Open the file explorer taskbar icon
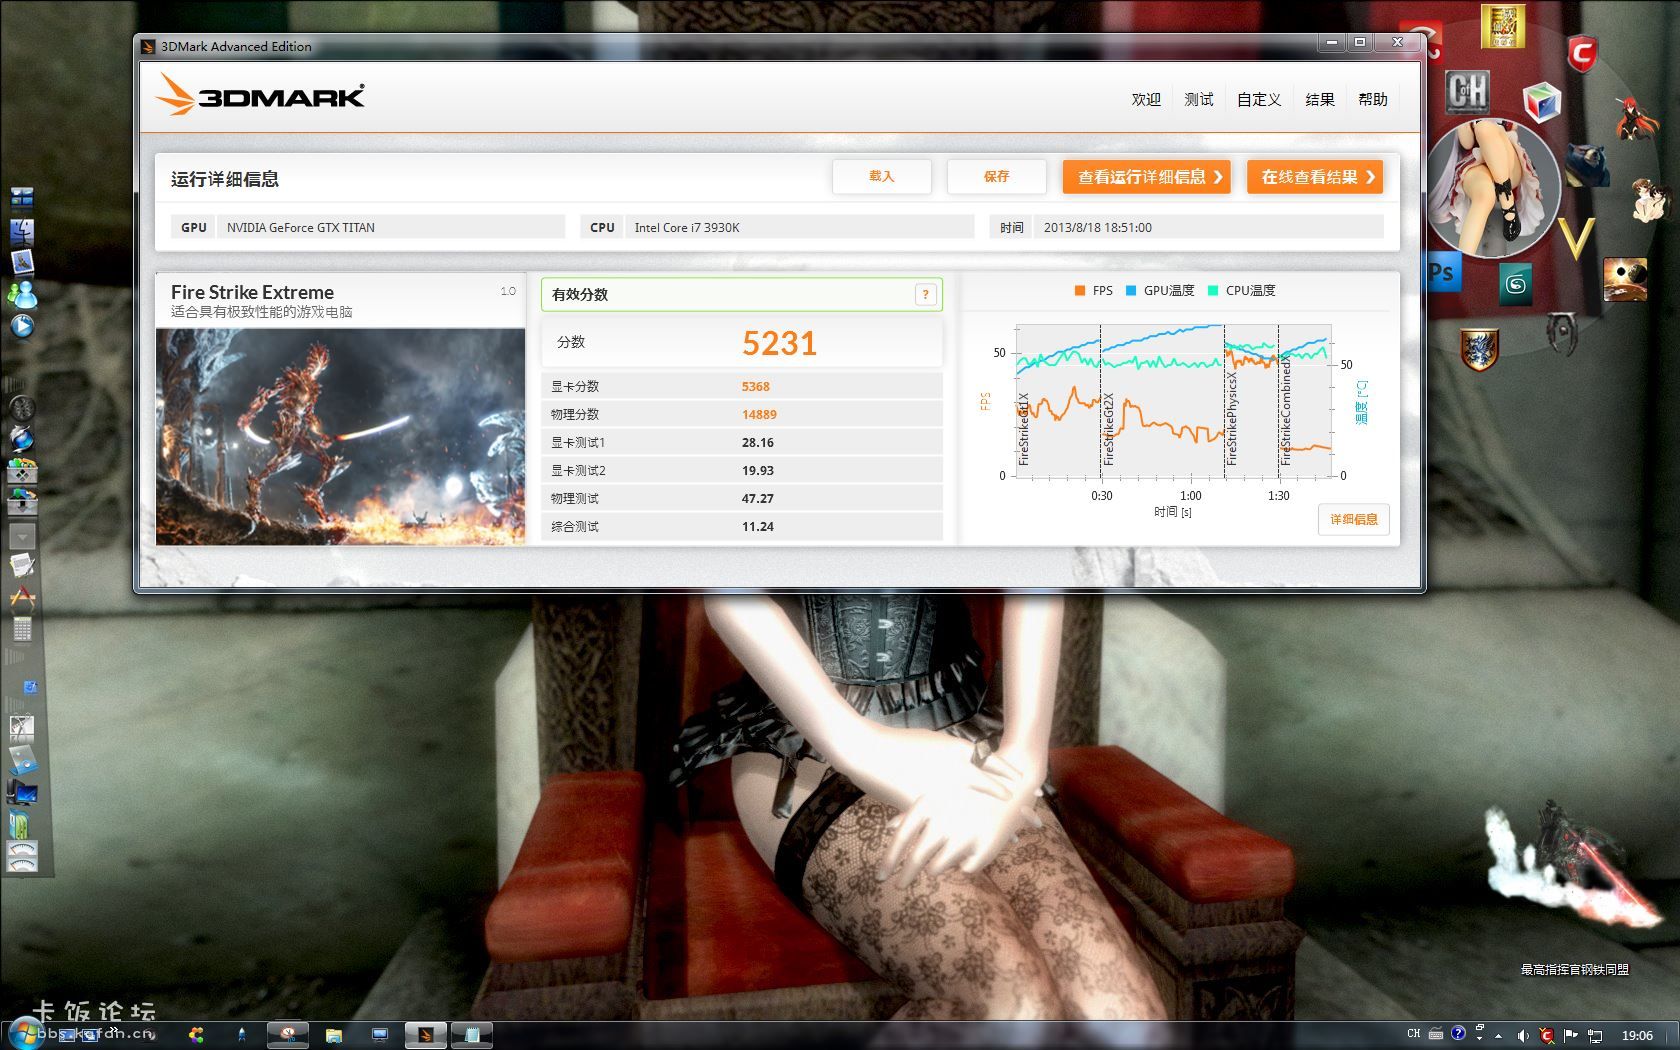The width and height of the screenshot is (1680, 1050). pyautogui.click(x=334, y=1035)
